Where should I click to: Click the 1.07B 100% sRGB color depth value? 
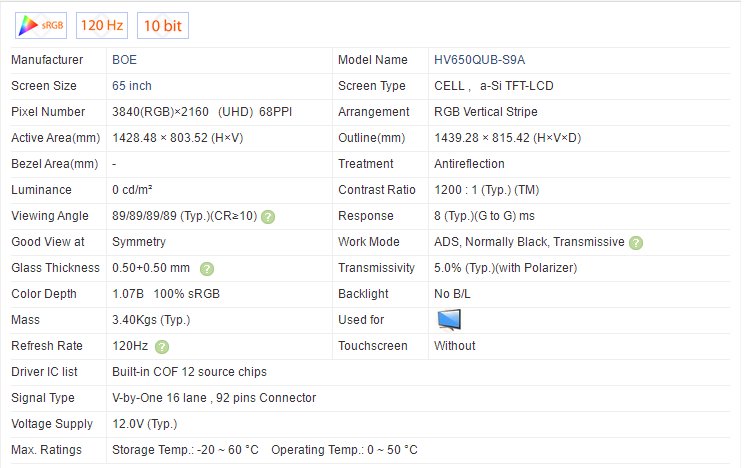161,294
